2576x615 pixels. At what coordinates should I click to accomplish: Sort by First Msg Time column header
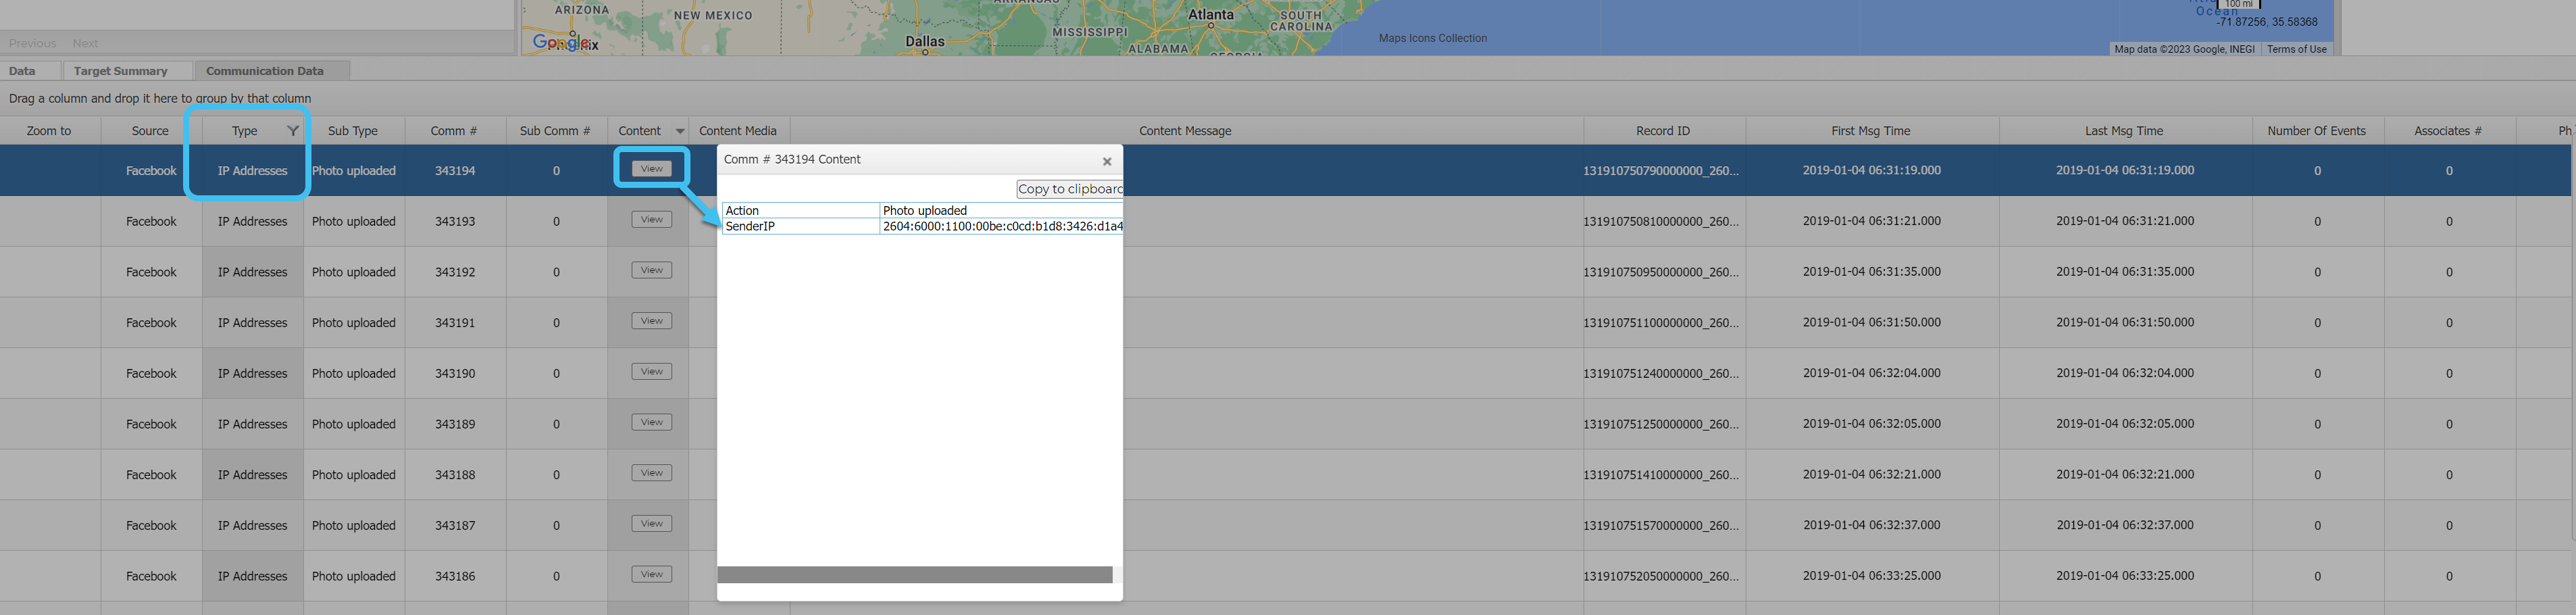1870,131
